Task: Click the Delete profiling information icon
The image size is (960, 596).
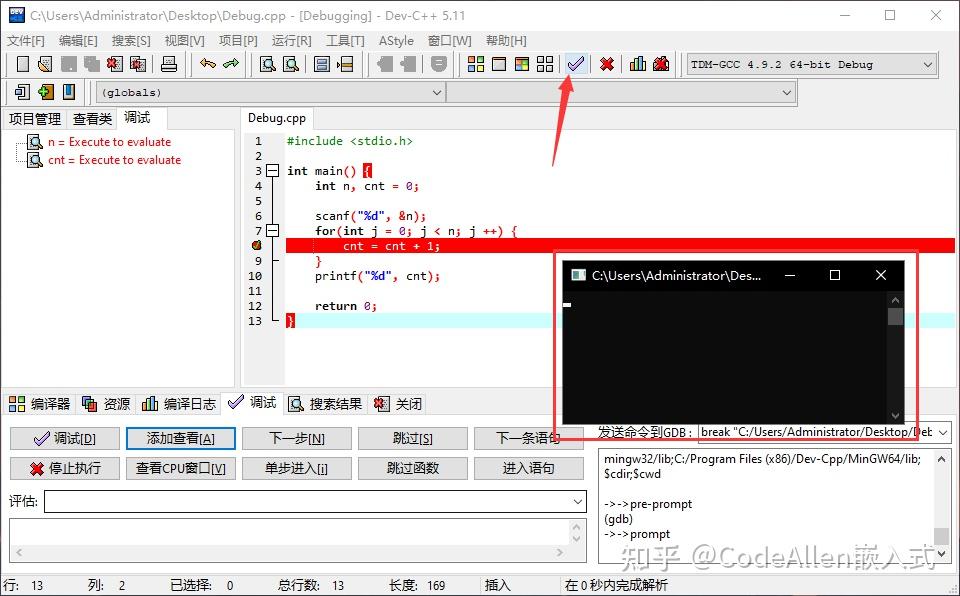Action: (661, 64)
